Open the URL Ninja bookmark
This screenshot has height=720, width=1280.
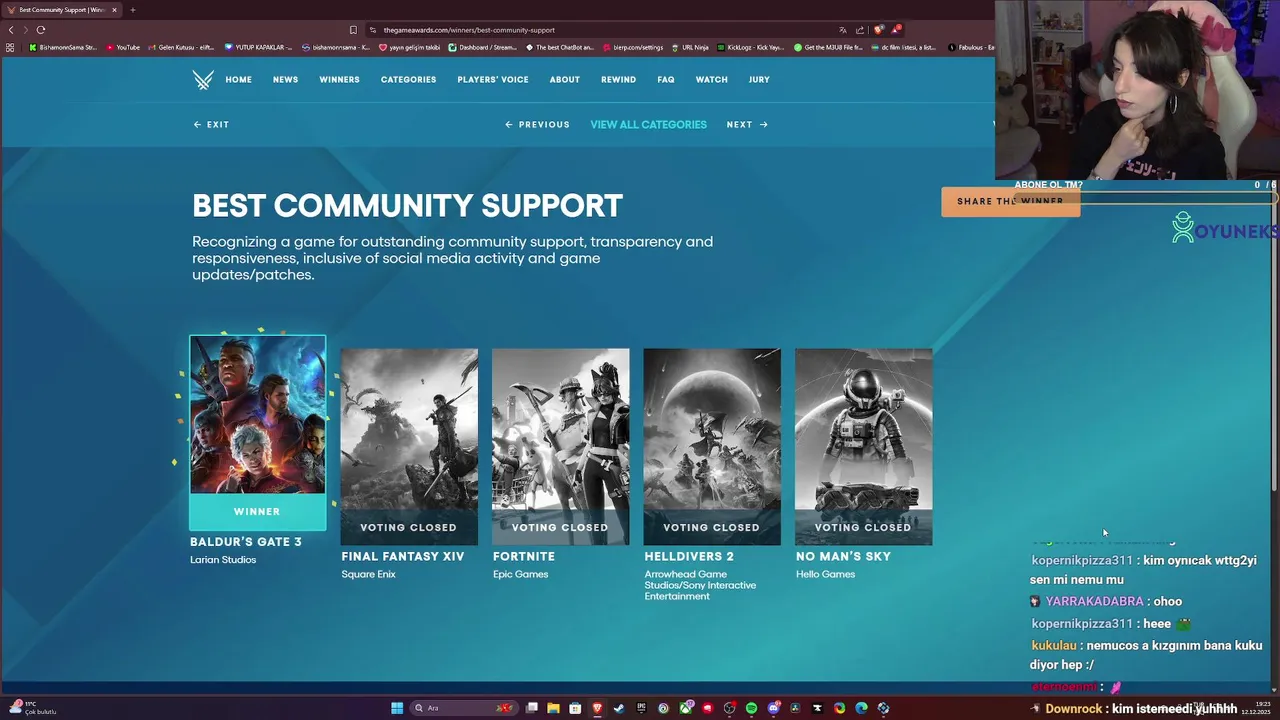tap(690, 47)
